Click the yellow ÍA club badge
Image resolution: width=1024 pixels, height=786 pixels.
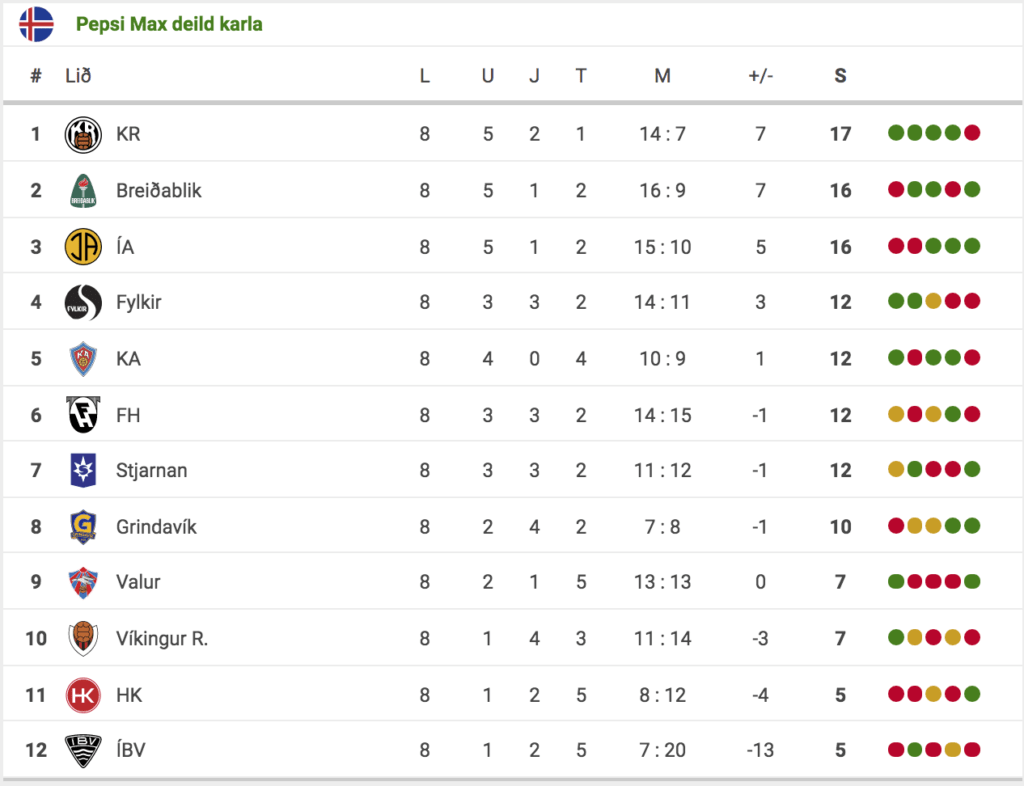(x=83, y=247)
